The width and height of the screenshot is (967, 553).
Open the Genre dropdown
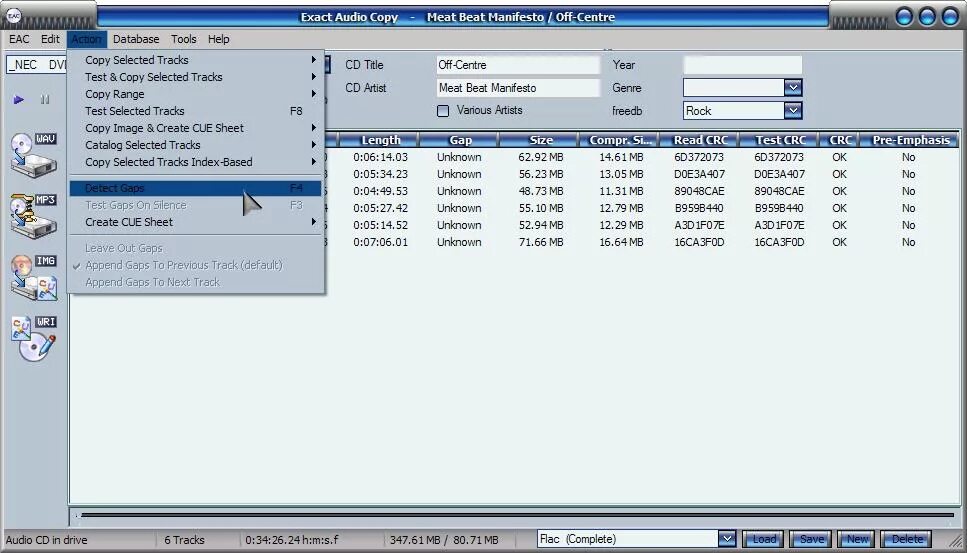pyautogui.click(x=793, y=88)
